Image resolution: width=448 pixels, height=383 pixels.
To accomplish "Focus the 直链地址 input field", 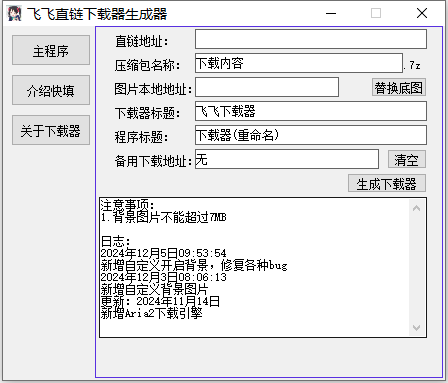I will [x=311, y=39].
